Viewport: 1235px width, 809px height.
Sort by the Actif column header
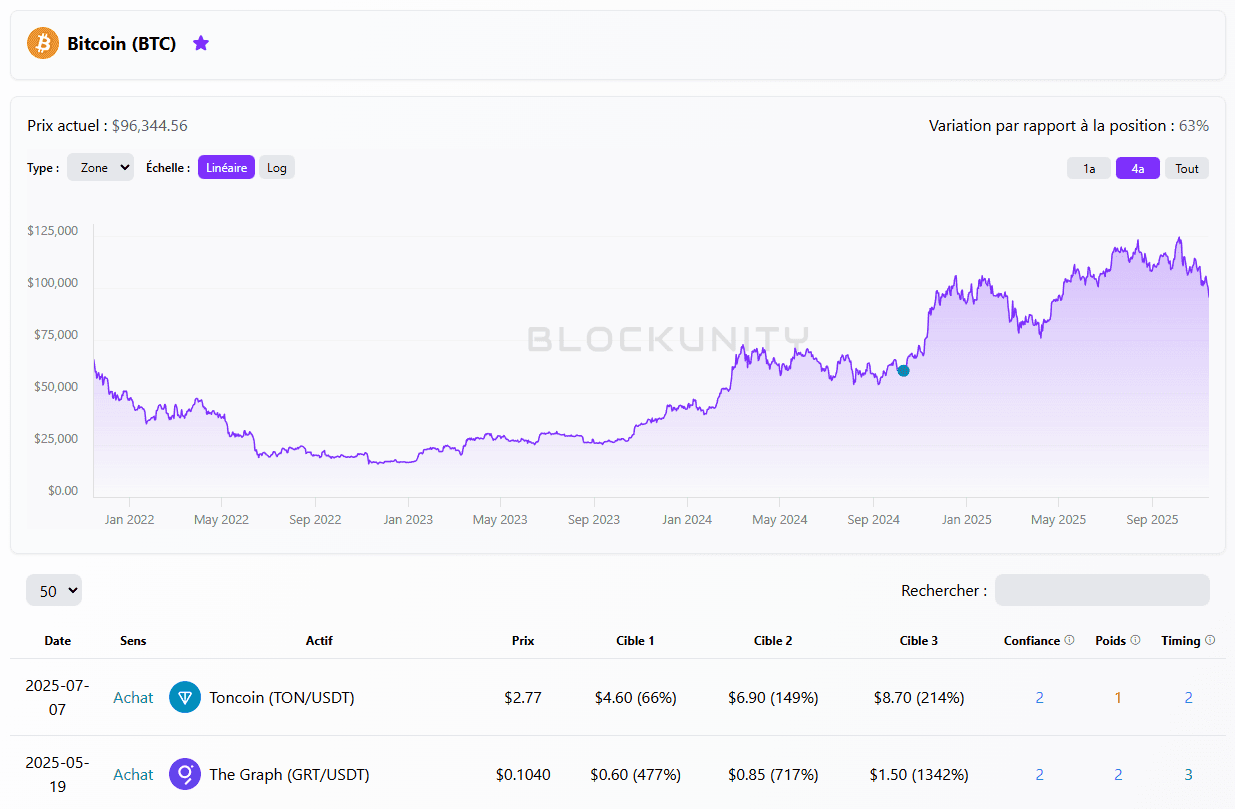(319, 640)
